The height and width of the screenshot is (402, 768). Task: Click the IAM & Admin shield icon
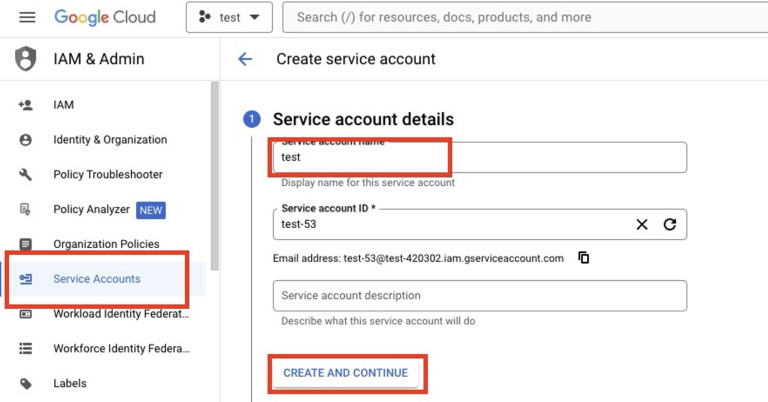click(x=26, y=59)
